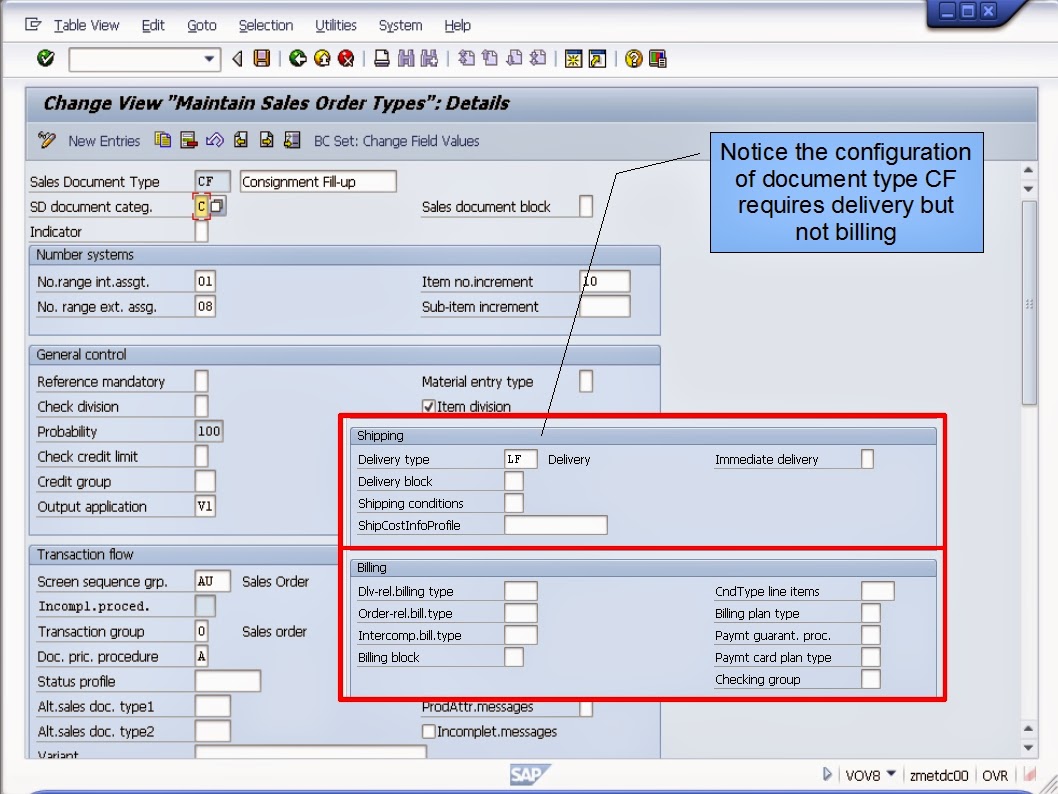
Task: Open the Edit menu
Action: point(153,26)
